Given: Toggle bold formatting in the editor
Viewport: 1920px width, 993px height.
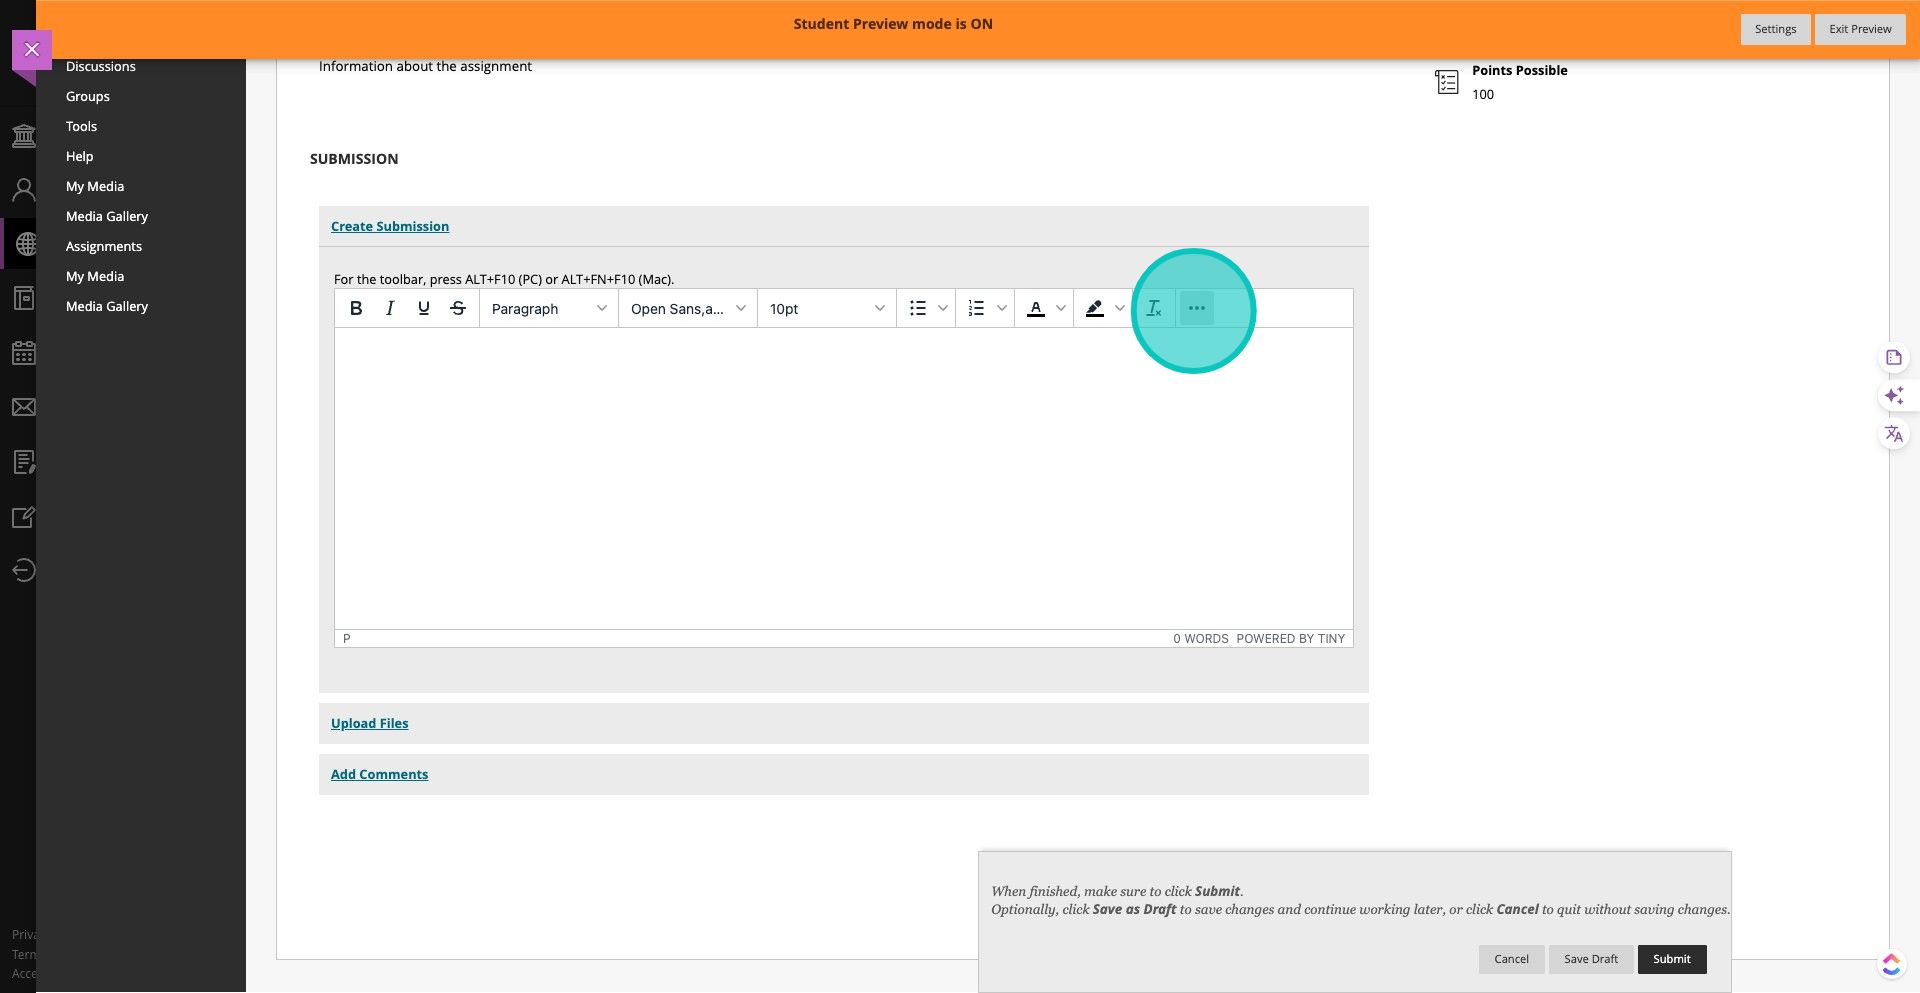Looking at the screenshot, I should (356, 309).
